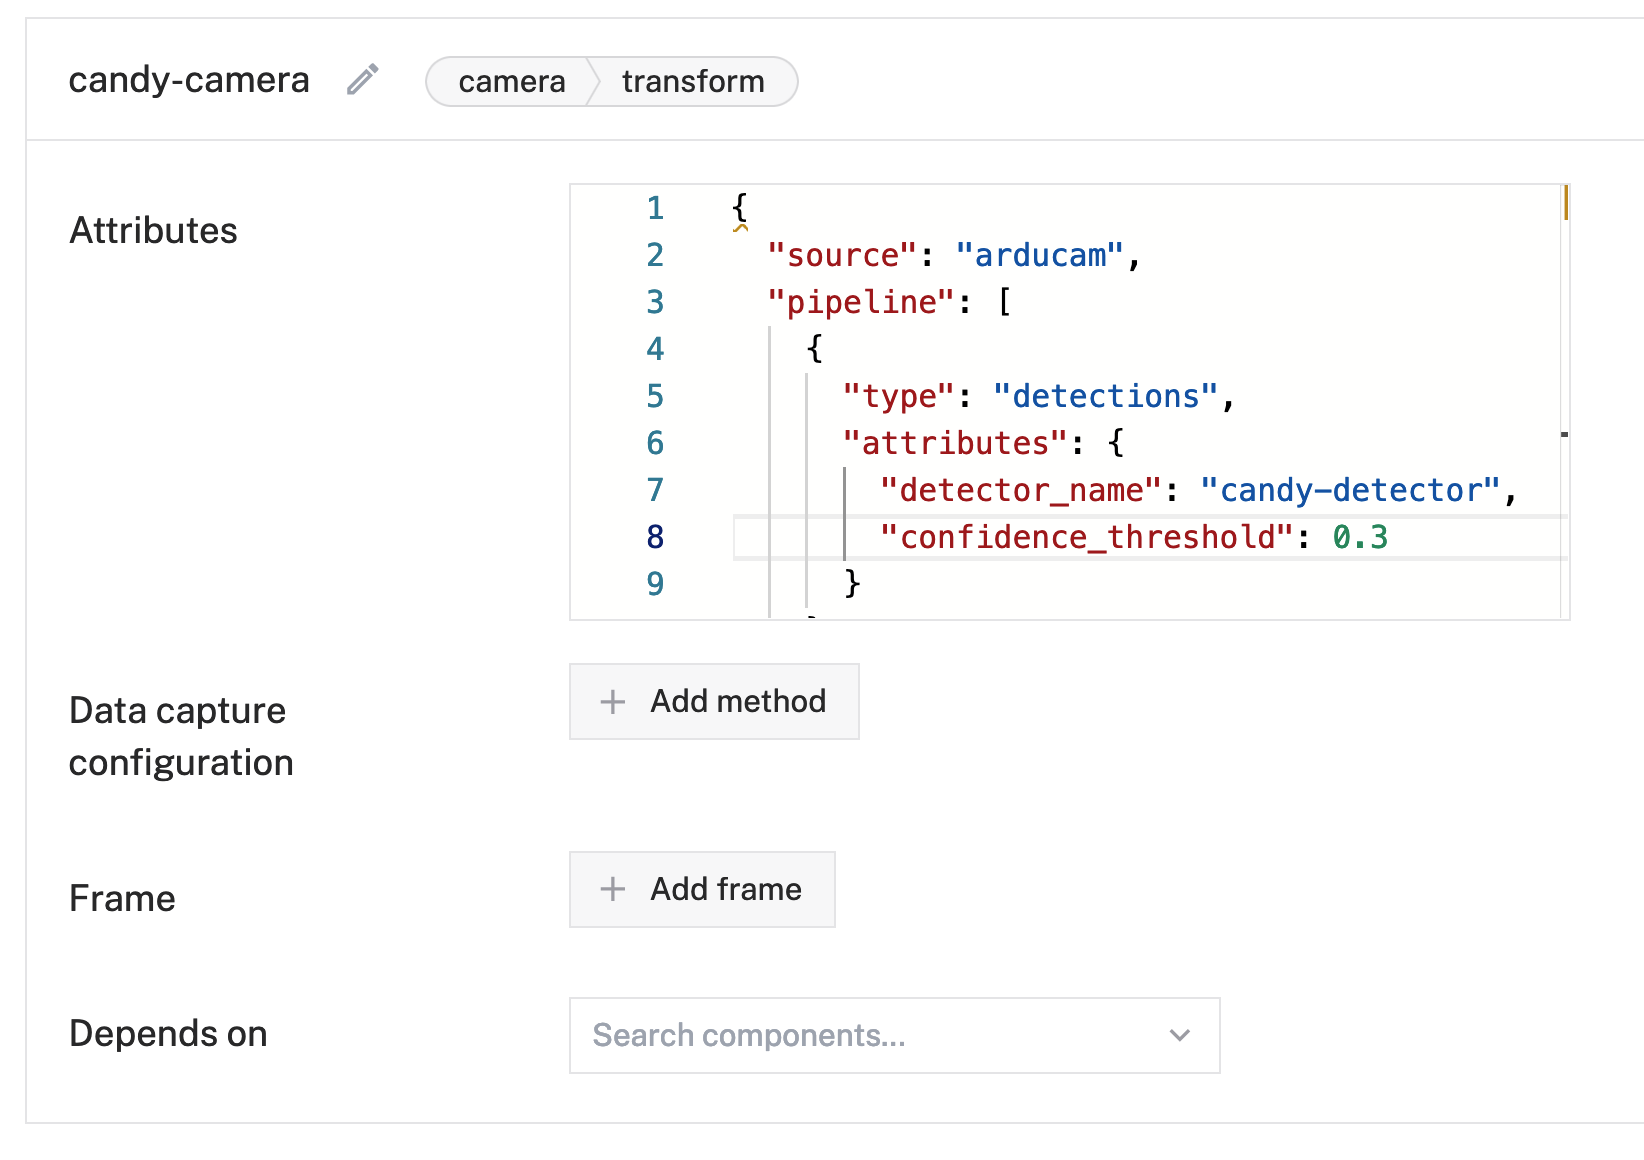
Task: Click the Search components input field
Action: [x=860, y=1035]
